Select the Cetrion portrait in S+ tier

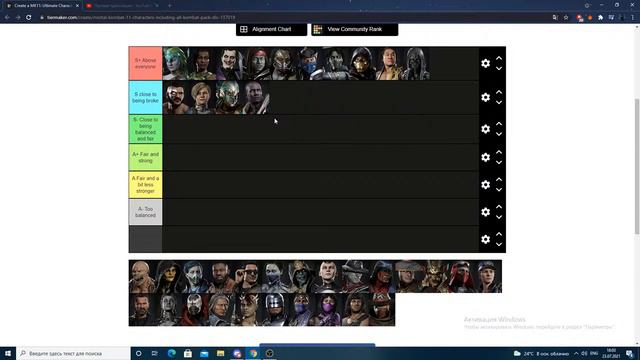[176, 63]
